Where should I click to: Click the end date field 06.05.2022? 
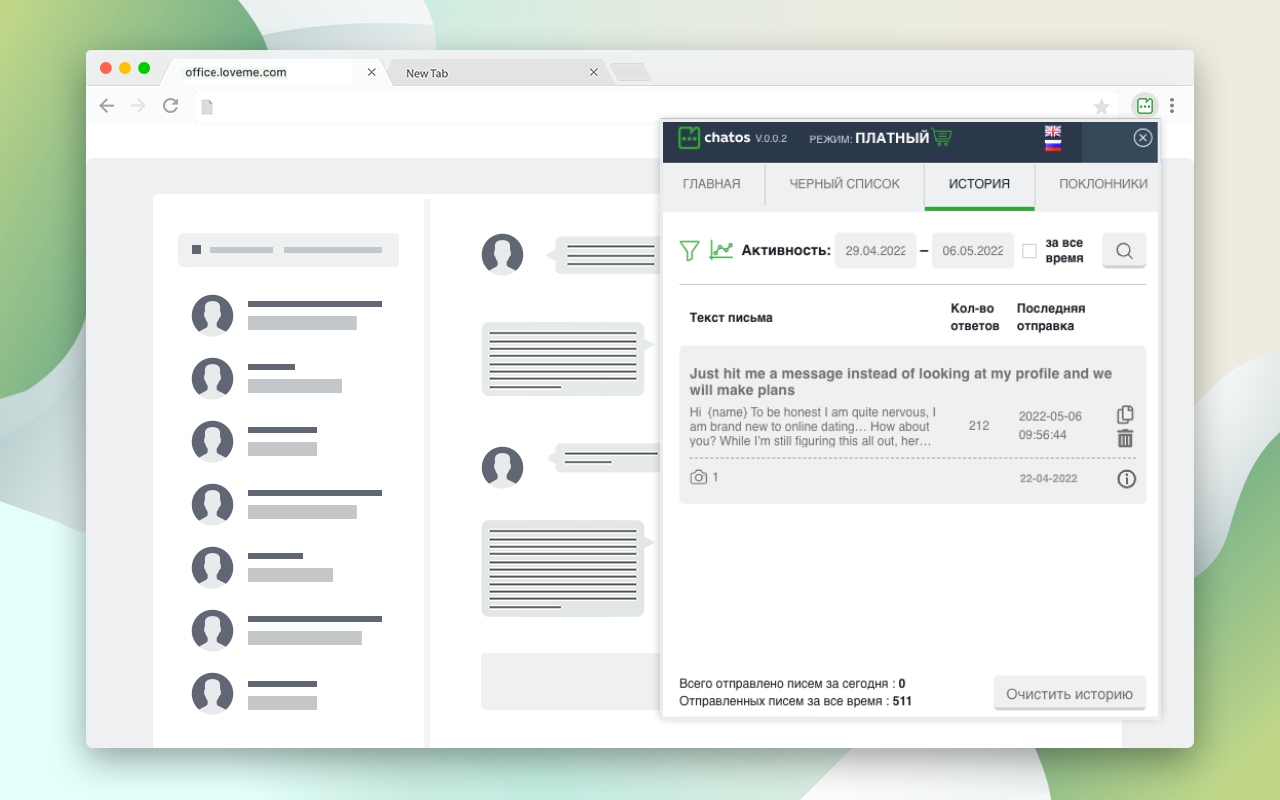972,251
